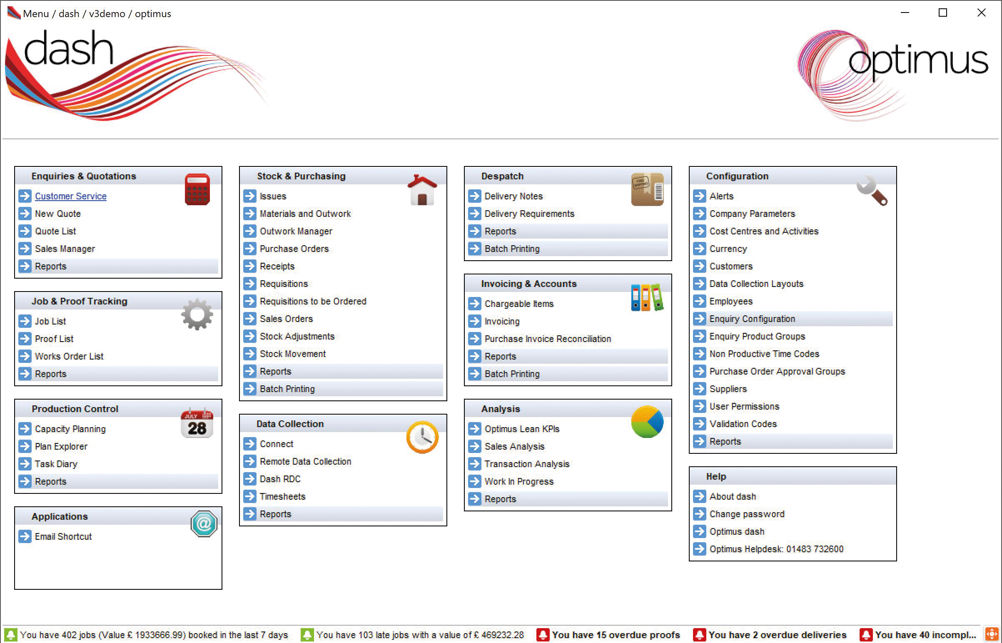Image resolution: width=1002 pixels, height=643 pixels.
Task: Click the red calculator icon in Enquiries & Quotations
Action: (x=197, y=190)
